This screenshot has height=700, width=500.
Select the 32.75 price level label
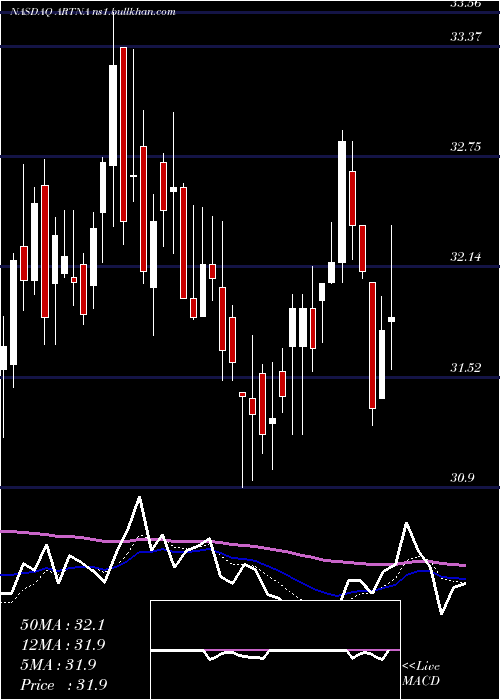[466, 147]
